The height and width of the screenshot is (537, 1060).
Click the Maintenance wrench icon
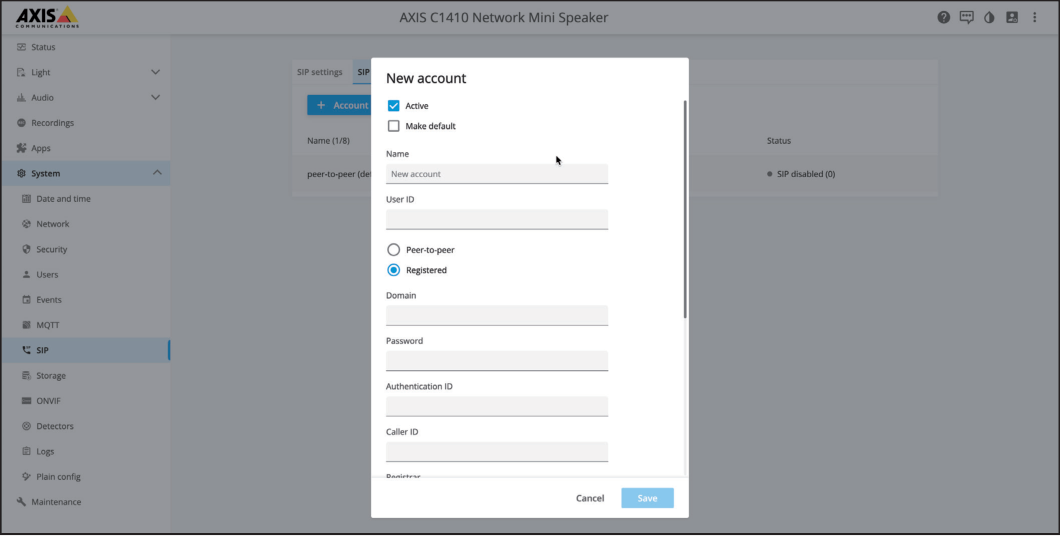tap(21, 502)
